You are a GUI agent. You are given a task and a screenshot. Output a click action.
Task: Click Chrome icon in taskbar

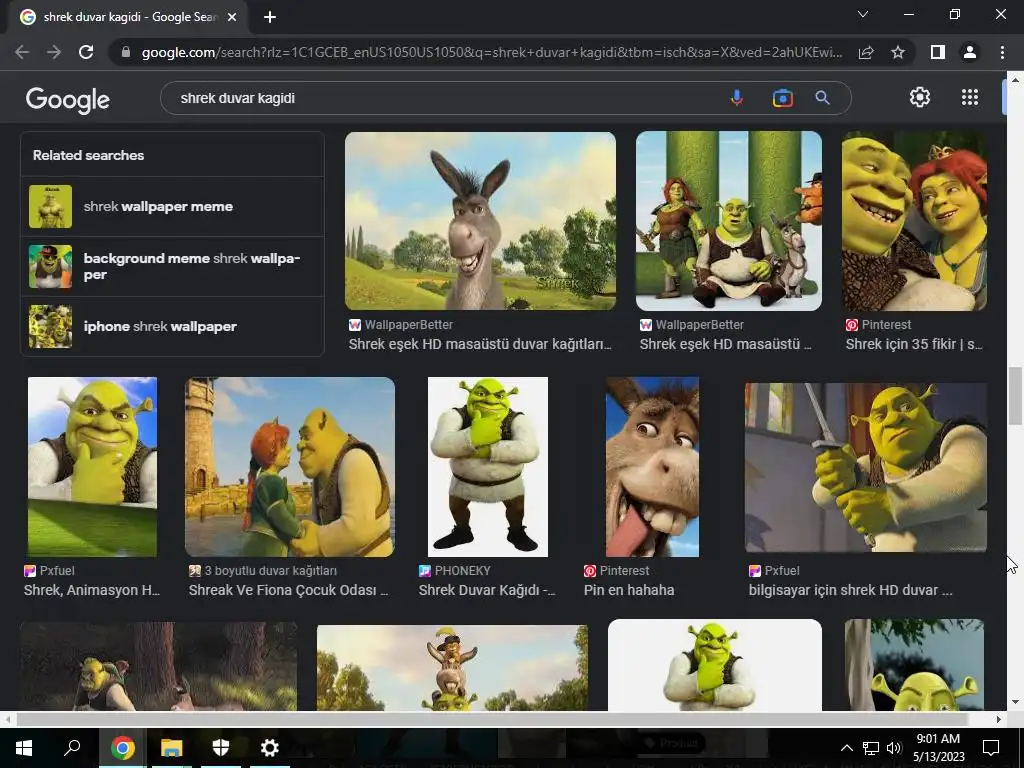tap(122, 747)
